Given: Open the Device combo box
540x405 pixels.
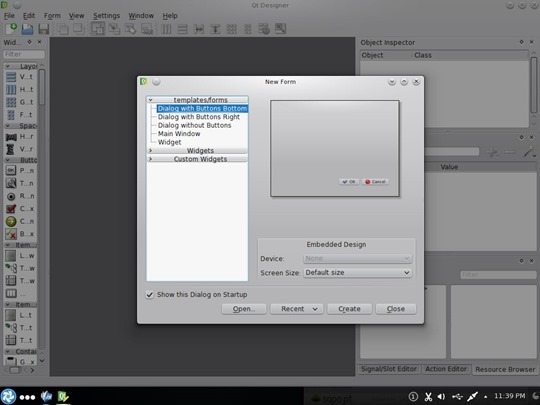Looking at the screenshot, I should (357, 258).
